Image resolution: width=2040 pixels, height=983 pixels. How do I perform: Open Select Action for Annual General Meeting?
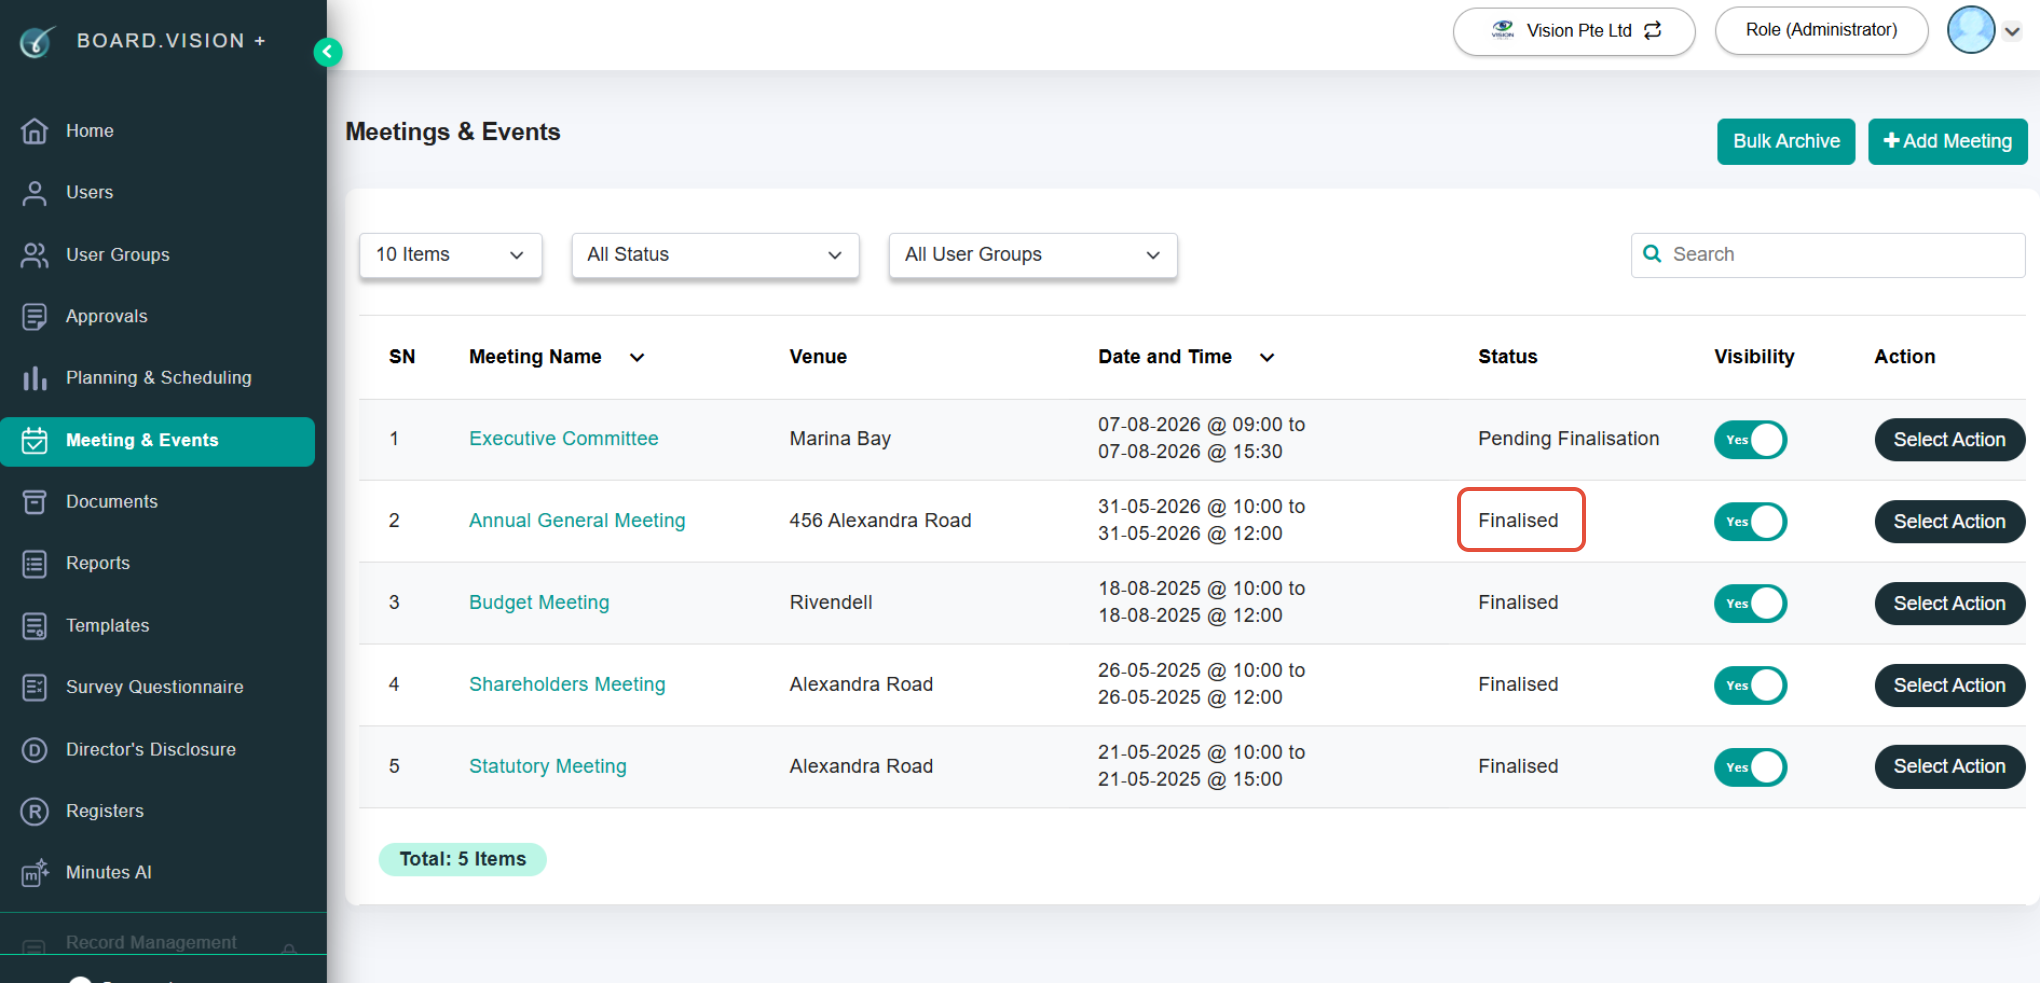tap(1950, 522)
